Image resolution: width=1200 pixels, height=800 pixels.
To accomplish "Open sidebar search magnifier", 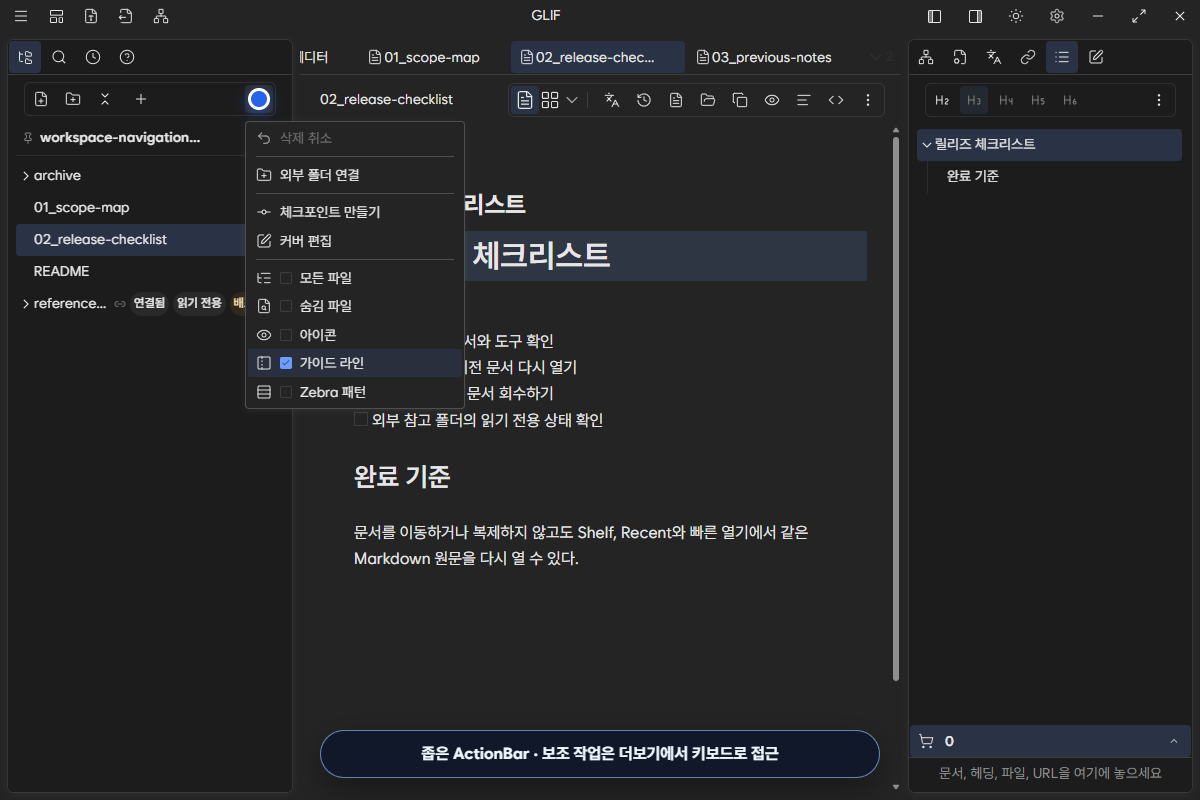I will 59,57.
